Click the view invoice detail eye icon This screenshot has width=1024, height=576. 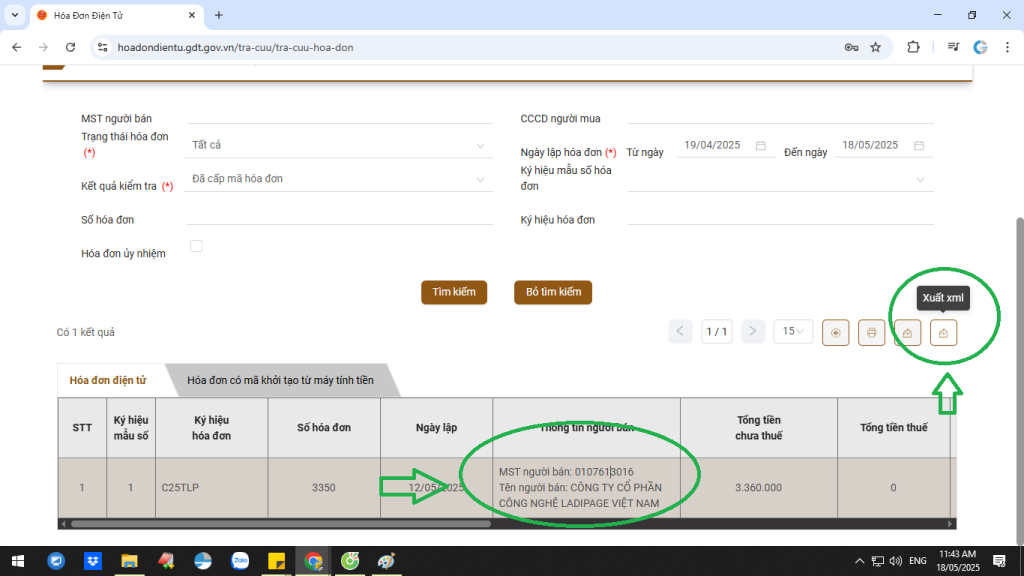pos(835,332)
